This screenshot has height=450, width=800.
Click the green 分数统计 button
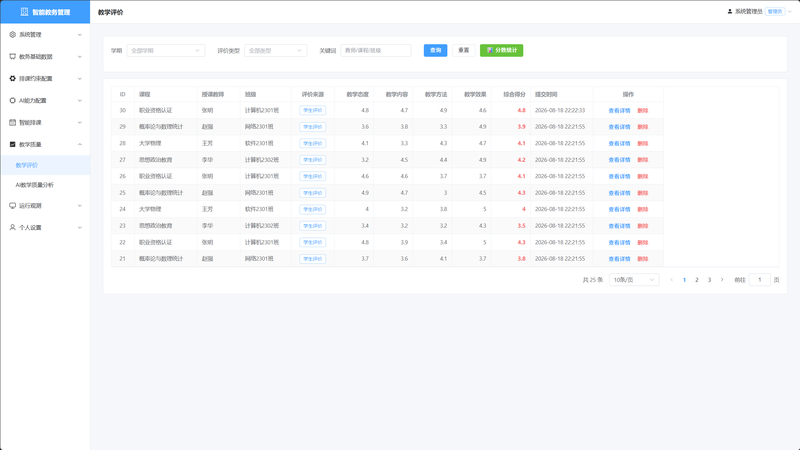502,51
